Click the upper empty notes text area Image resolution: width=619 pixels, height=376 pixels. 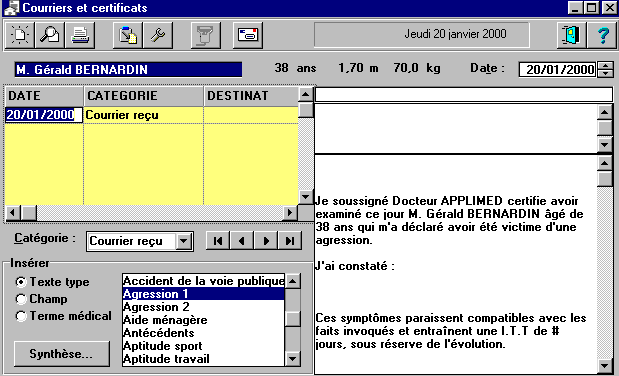pyautogui.click(x=456, y=129)
